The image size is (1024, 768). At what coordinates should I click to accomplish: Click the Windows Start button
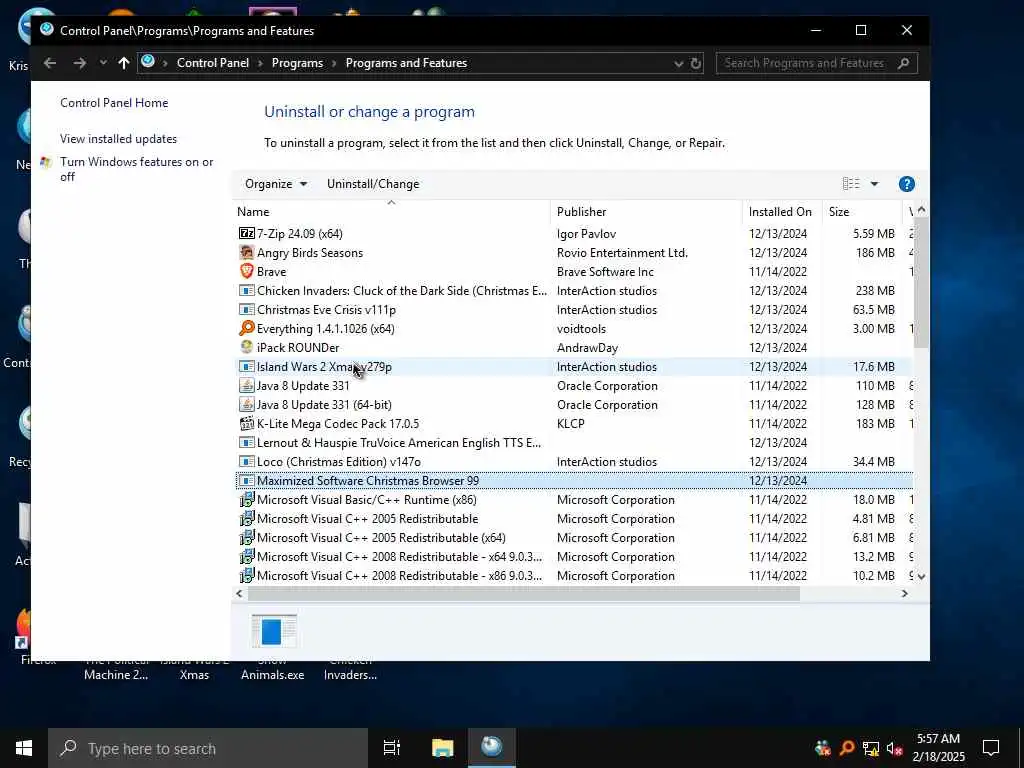[24, 748]
